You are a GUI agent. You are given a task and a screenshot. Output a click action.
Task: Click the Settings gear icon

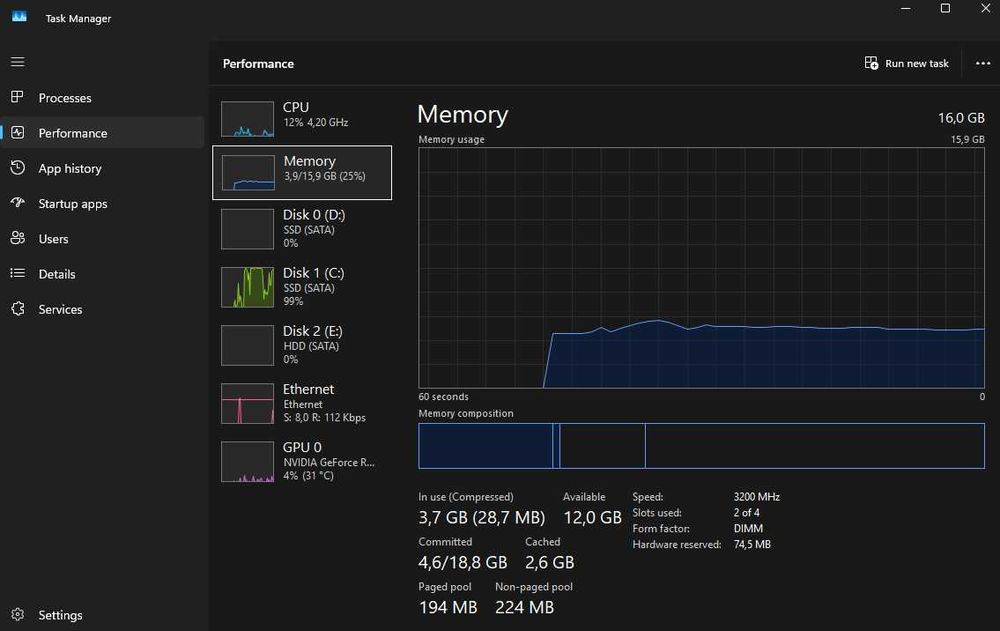click(17, 614)
